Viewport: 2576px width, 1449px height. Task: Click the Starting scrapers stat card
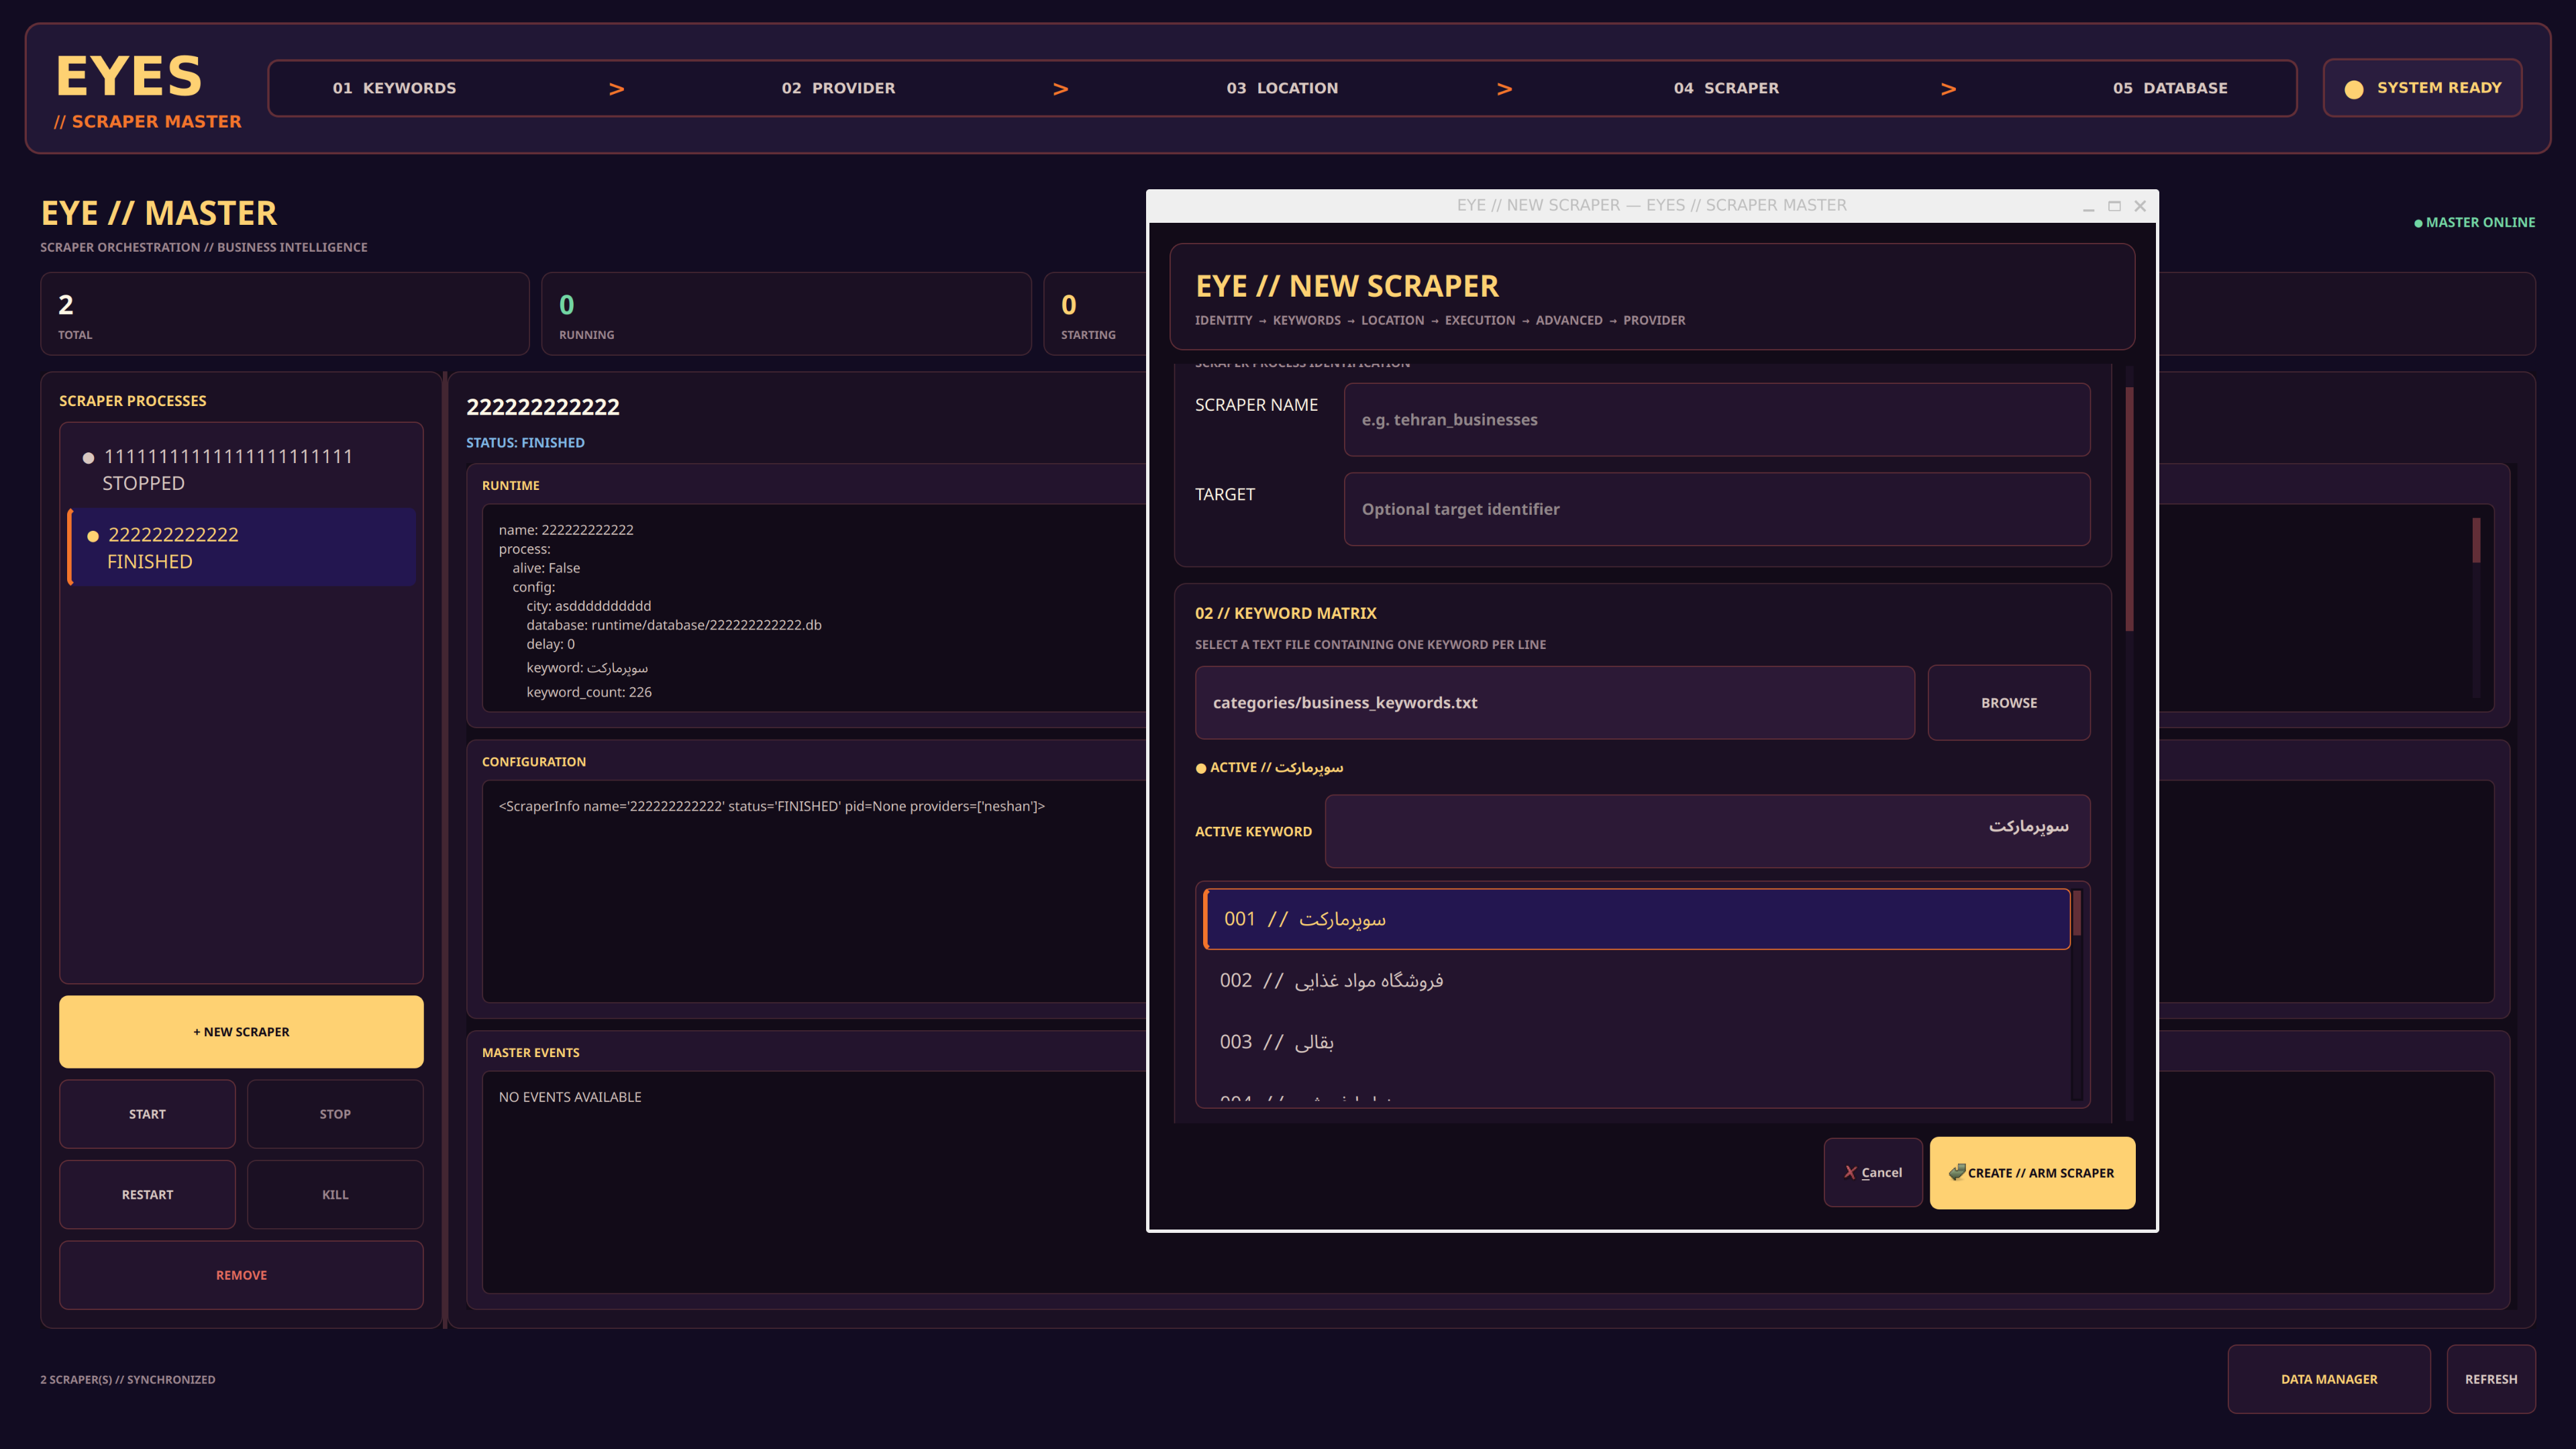point(1095,314)
